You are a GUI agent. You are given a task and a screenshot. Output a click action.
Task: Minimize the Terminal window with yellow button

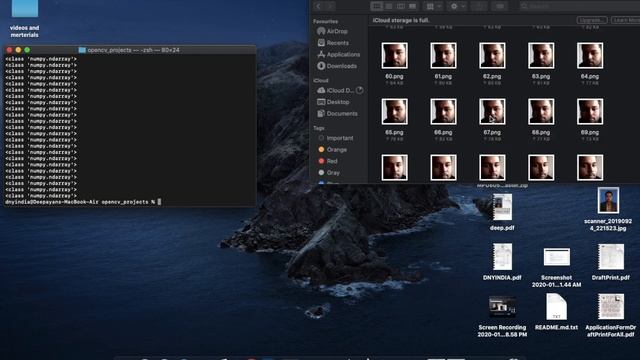(18, 50)
